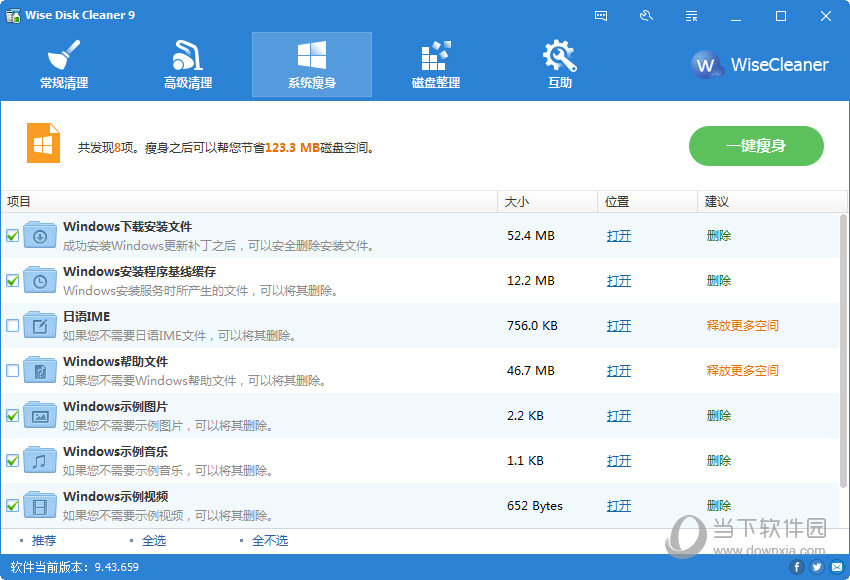Open the 互助 help section

pos(559,65)
